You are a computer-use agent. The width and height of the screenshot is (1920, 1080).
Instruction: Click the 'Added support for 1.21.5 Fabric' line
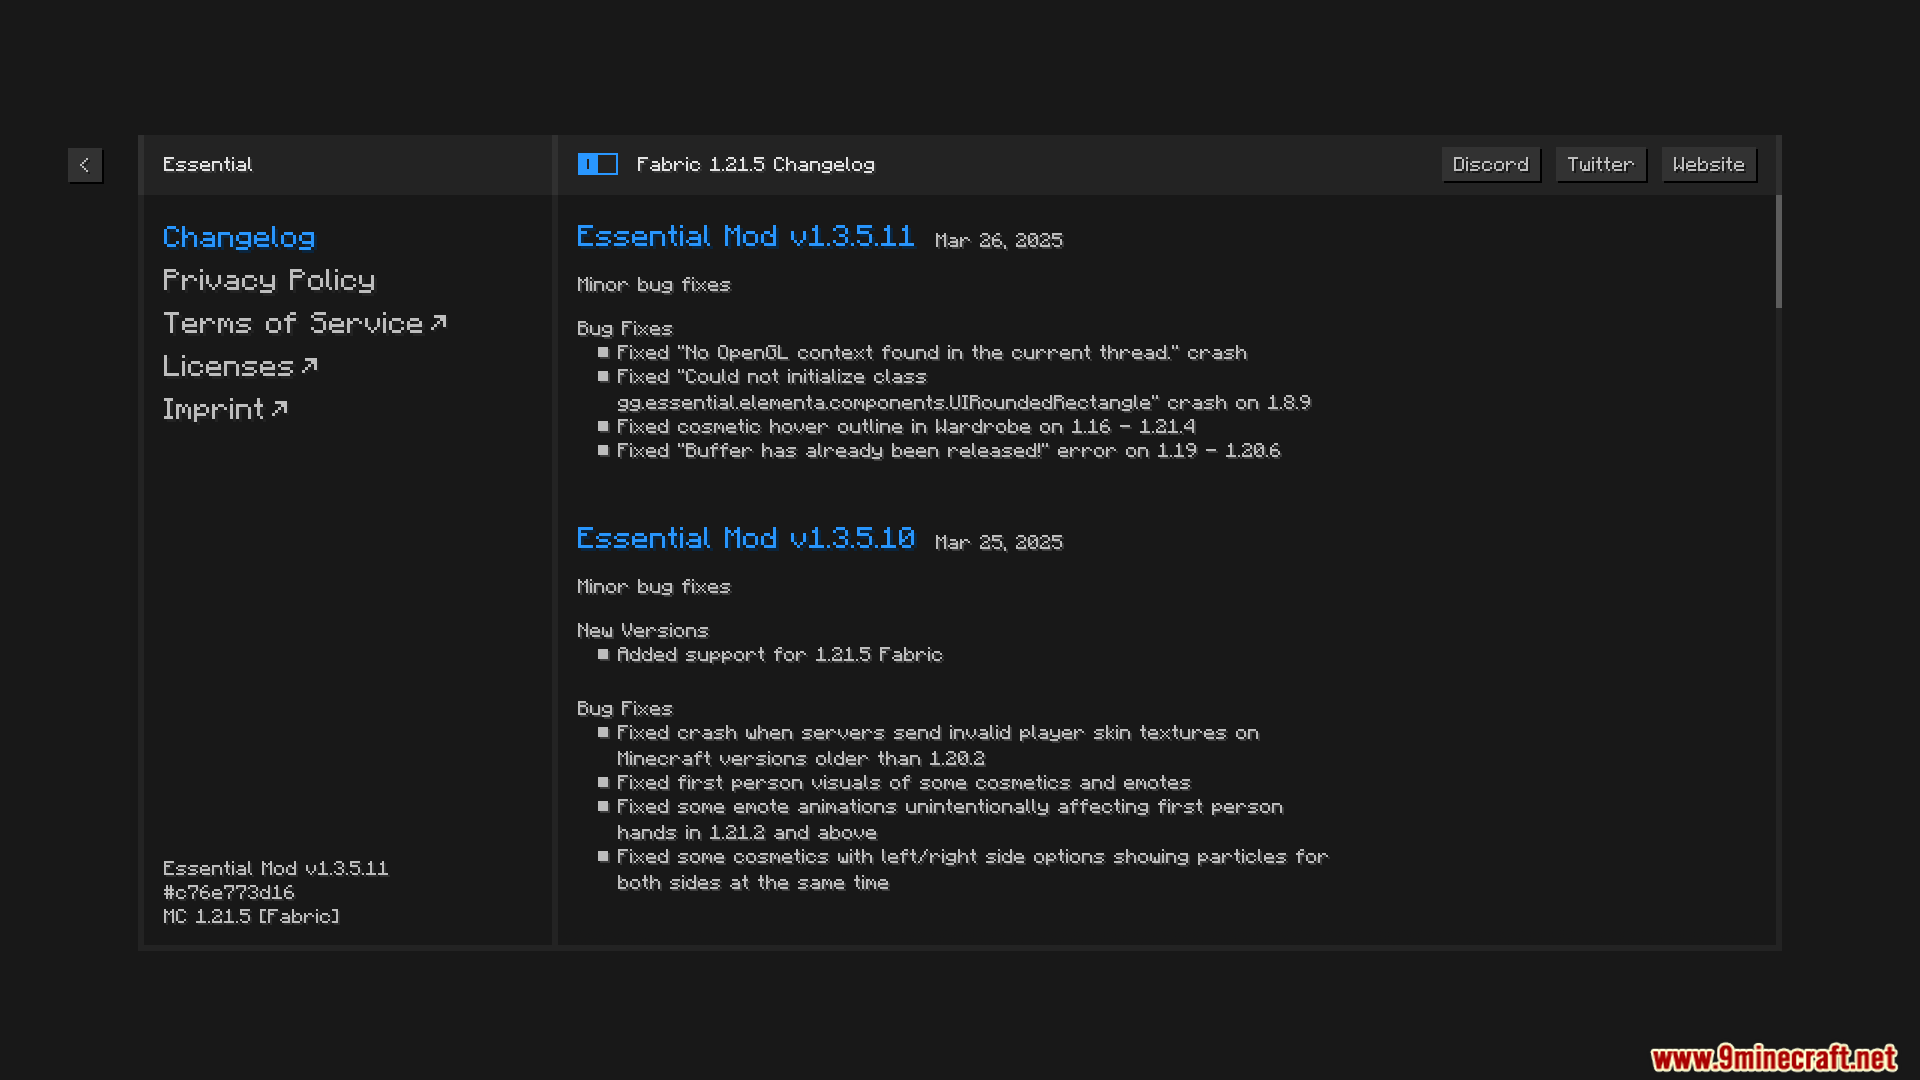tap(780, 655)
